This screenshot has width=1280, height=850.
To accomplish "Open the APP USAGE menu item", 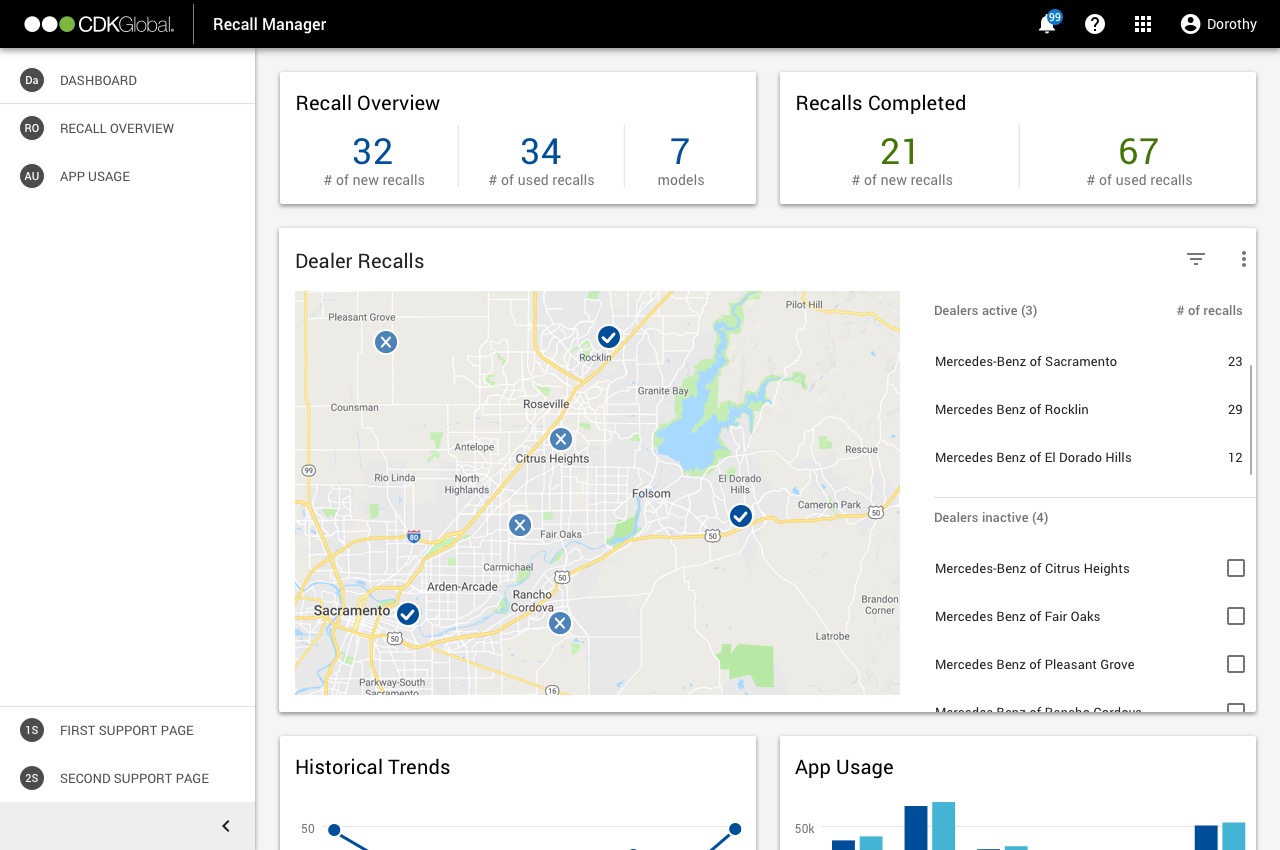I will (x=128, y=176).
